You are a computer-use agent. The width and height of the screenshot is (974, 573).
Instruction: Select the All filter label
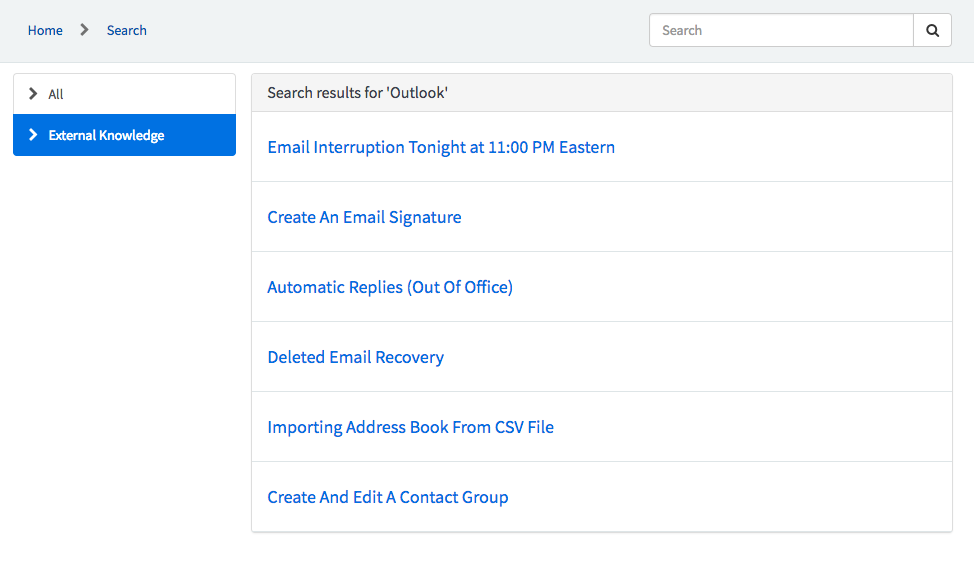tap(56, 94)
